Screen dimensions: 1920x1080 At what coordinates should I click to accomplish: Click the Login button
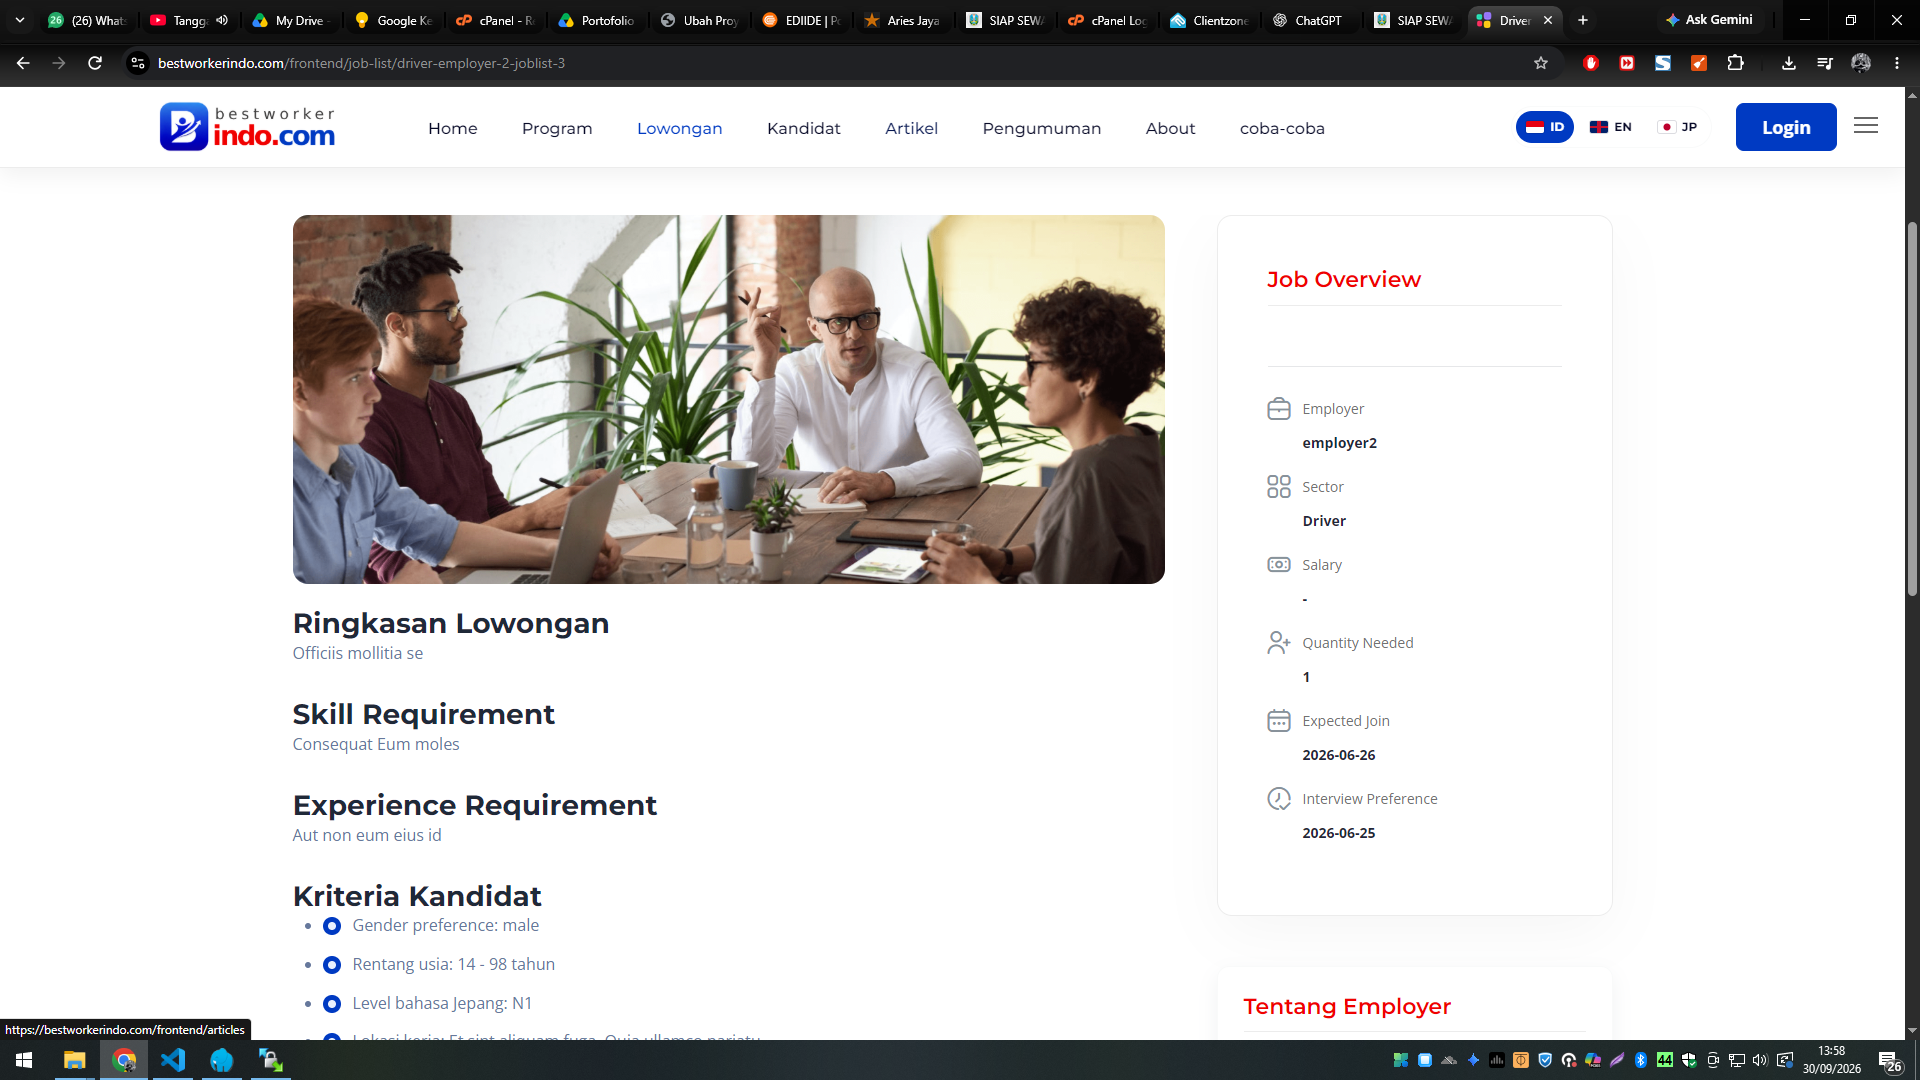coord(1786,127)
